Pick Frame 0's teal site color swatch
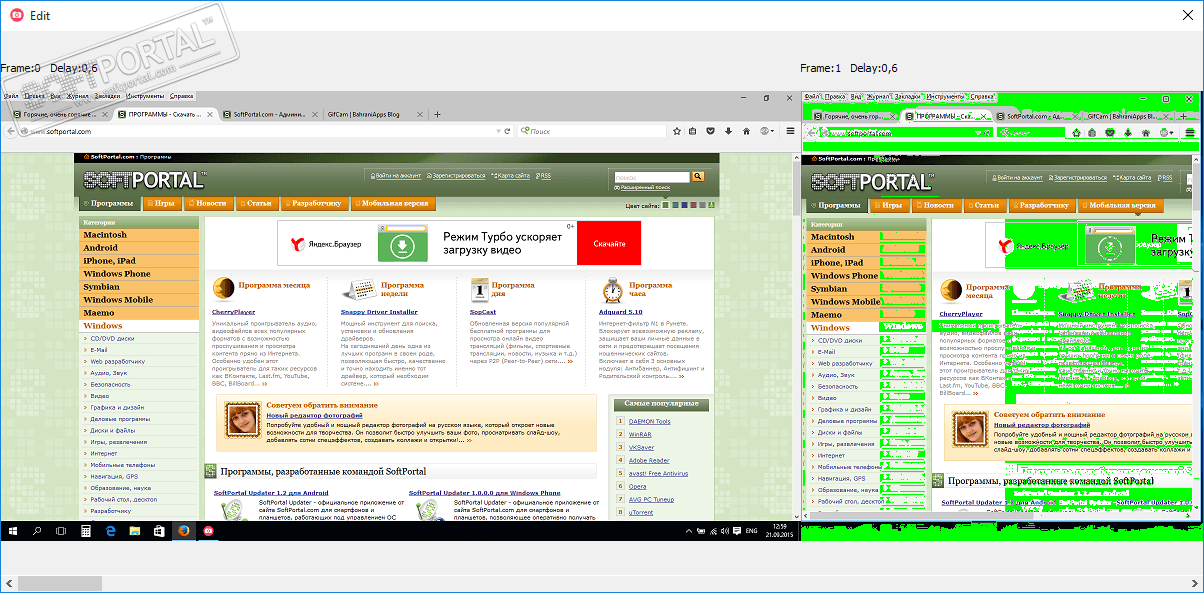 [x=675, y=205]
